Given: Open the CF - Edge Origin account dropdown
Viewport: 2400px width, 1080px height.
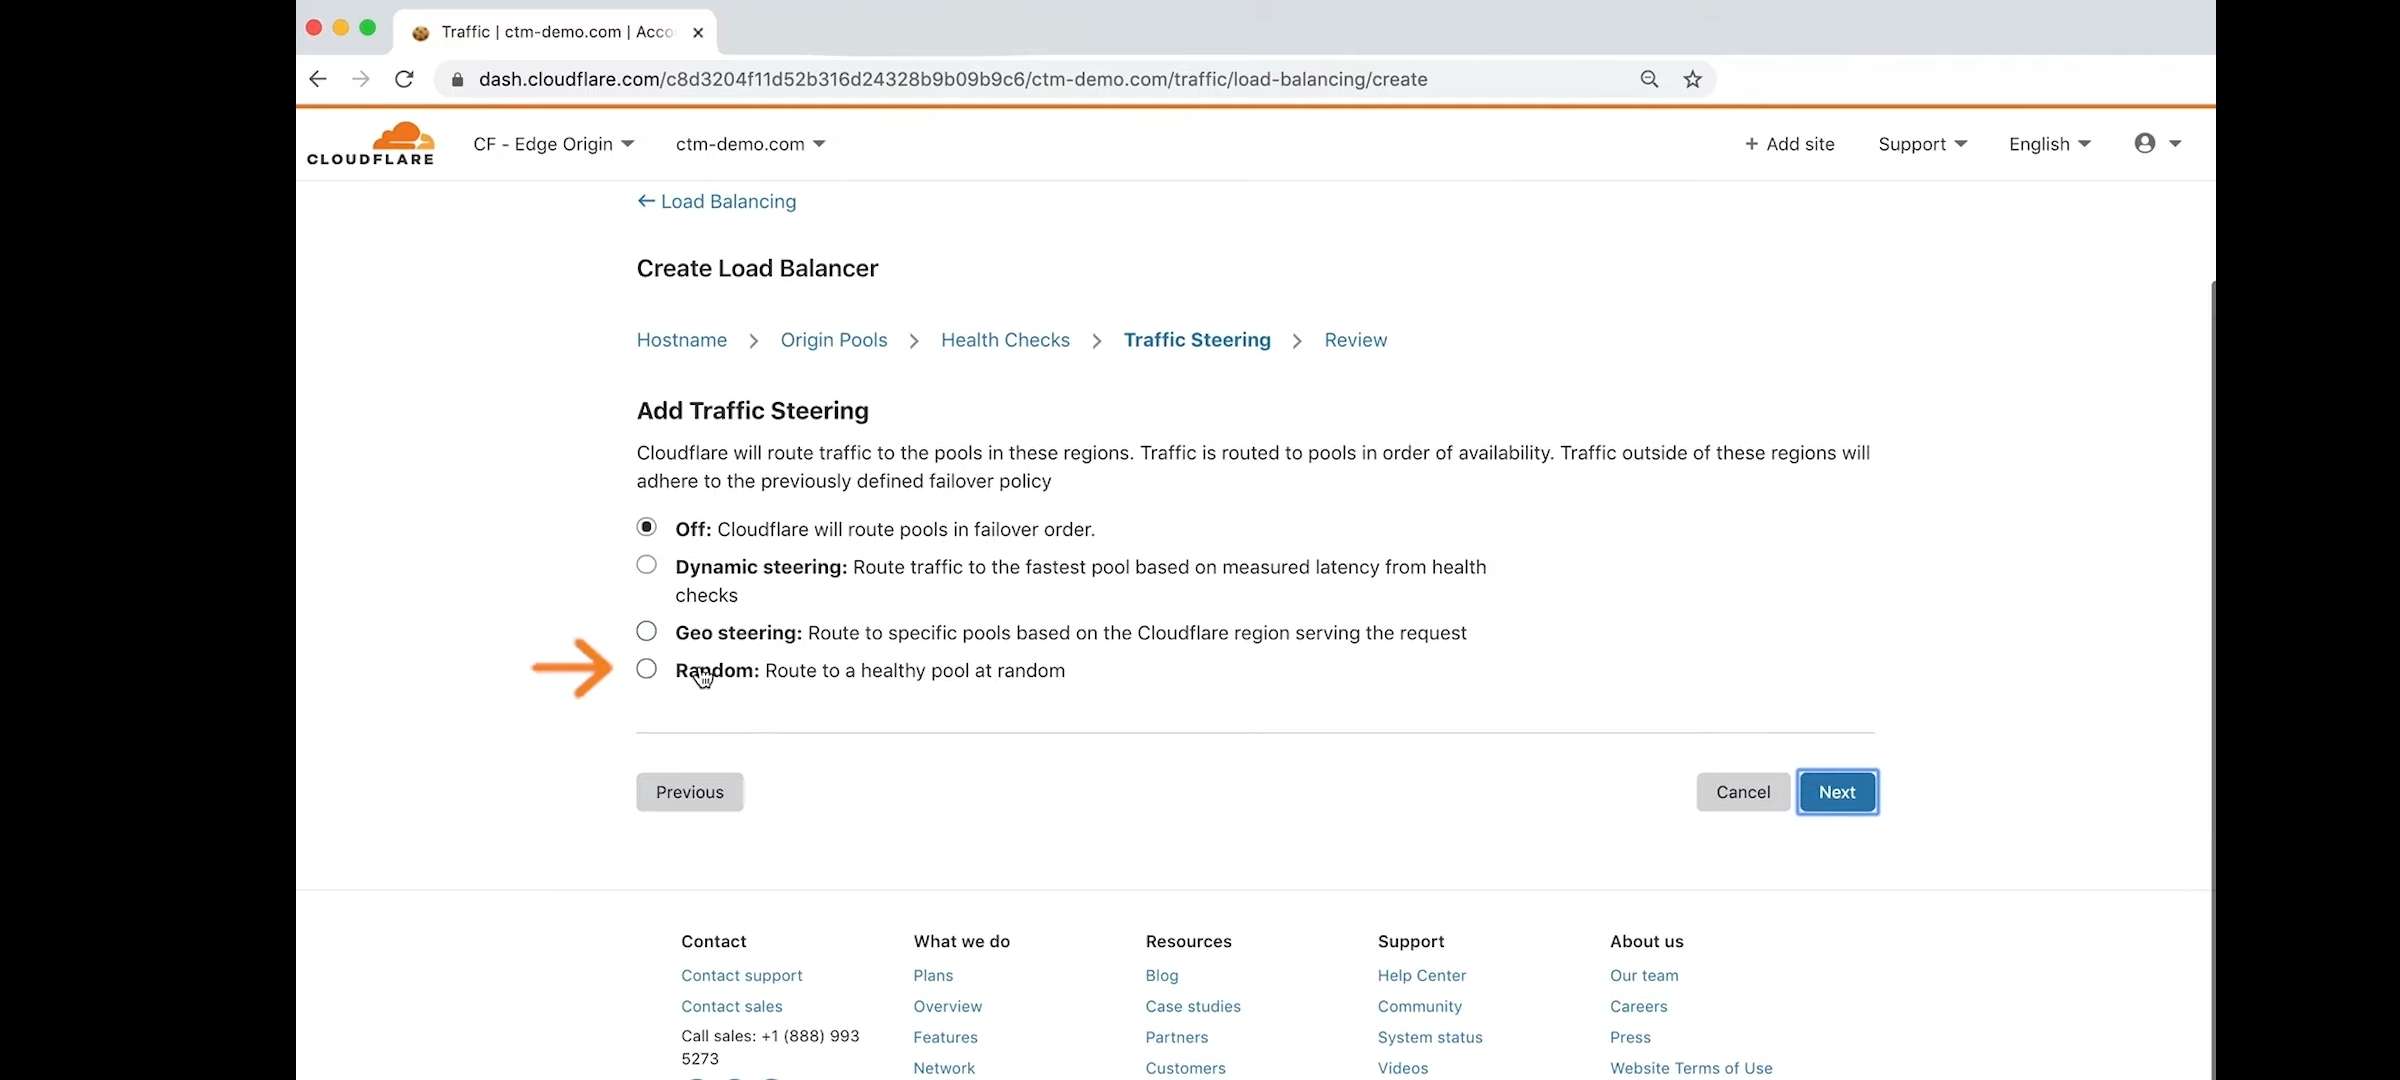Looking at the screenshot, I should tap(553, 144).
